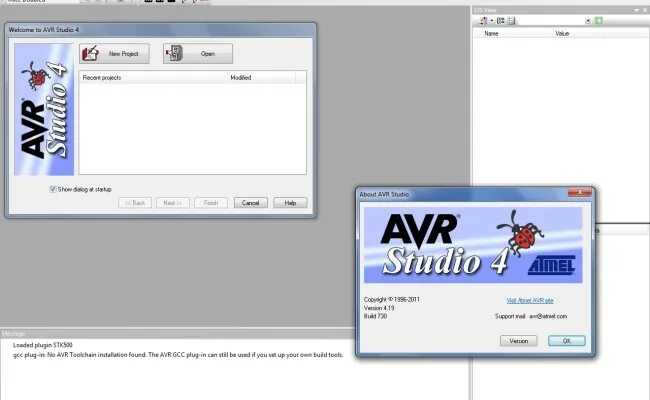Open the Visit Atmel AVR site link
Image resolution: width=650 pixels, height=400 pixels.
530,301
